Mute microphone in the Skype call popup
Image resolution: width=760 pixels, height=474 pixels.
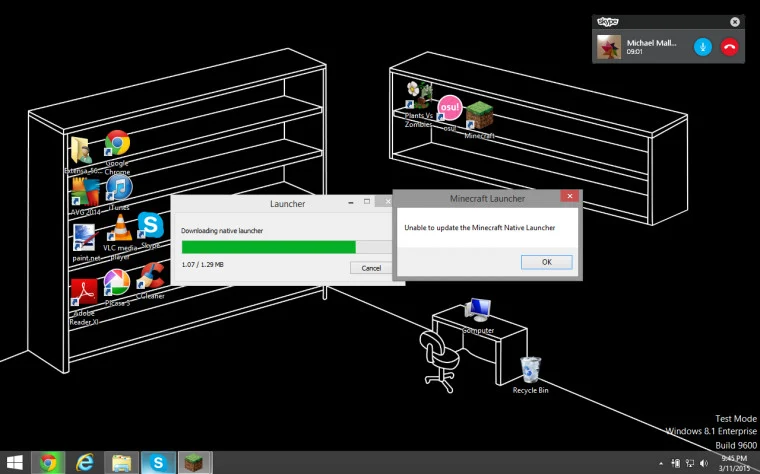tap(703, 47)
